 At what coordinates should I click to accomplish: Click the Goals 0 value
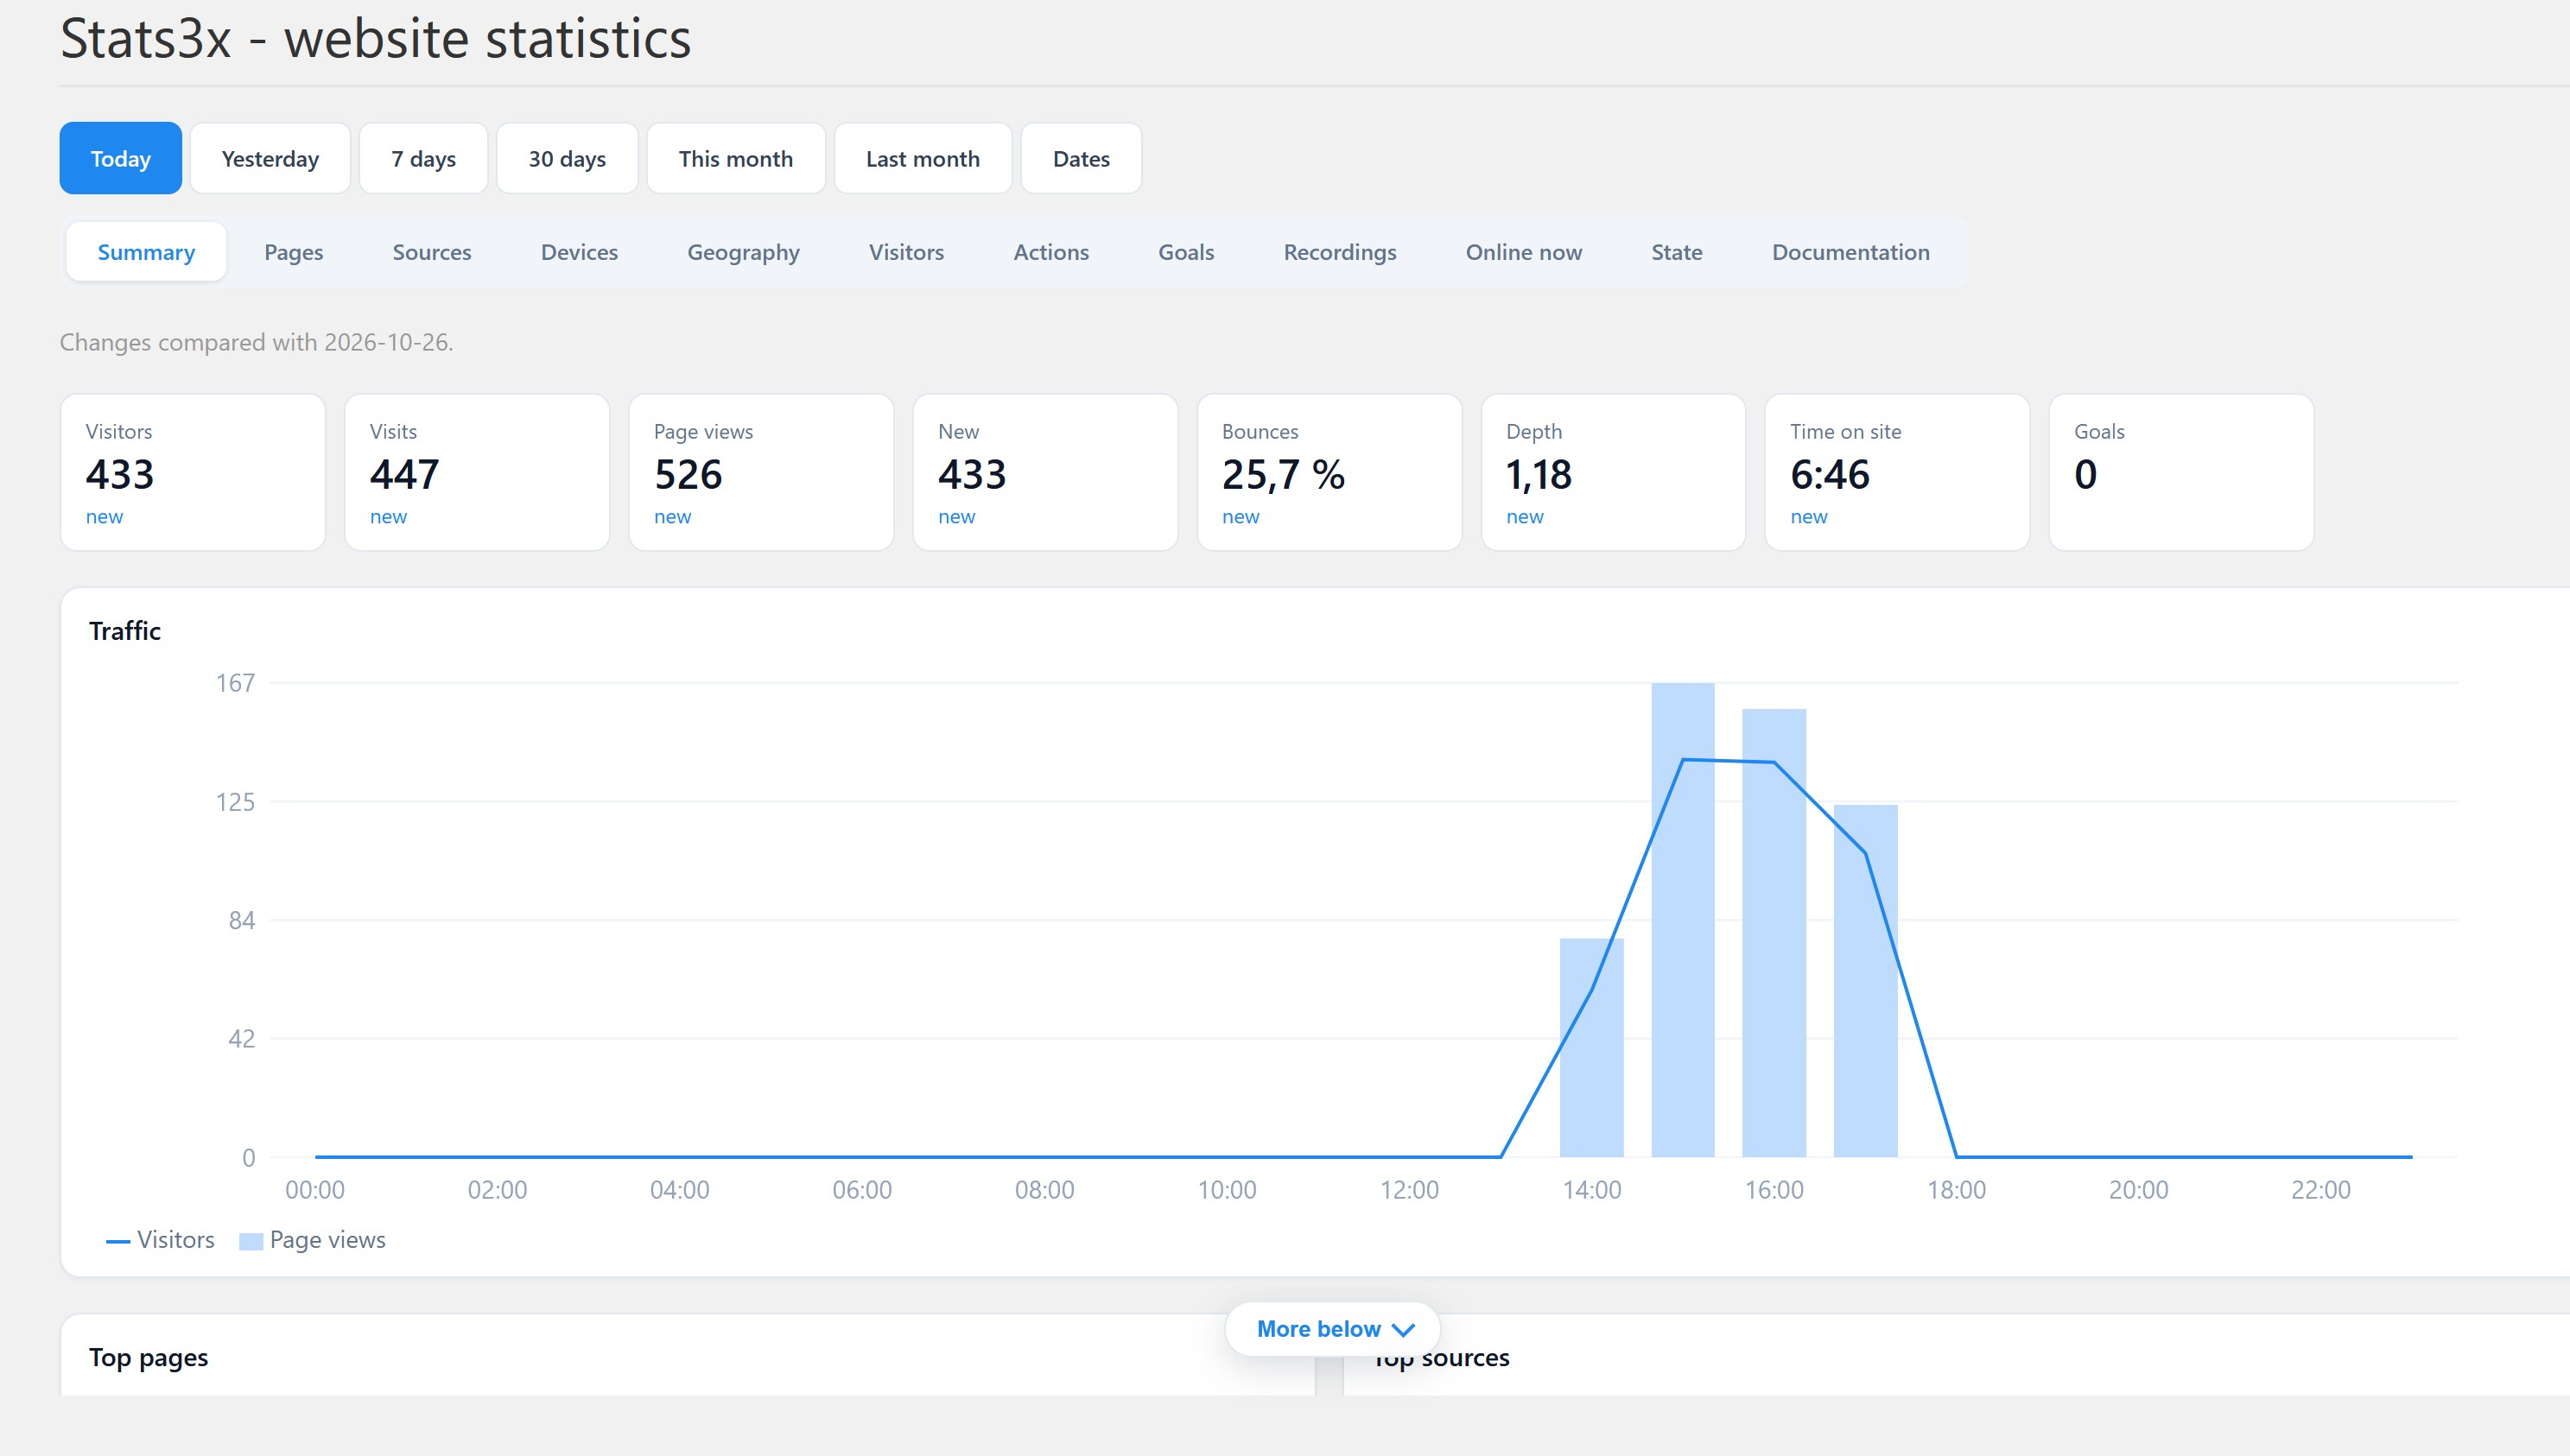2085,474
